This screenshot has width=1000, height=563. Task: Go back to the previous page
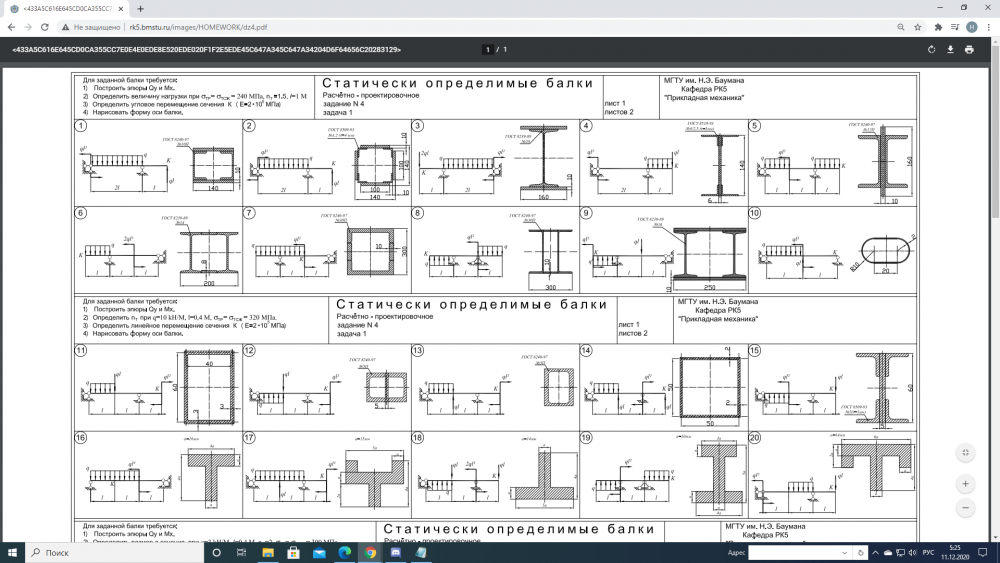pos(11,27)
